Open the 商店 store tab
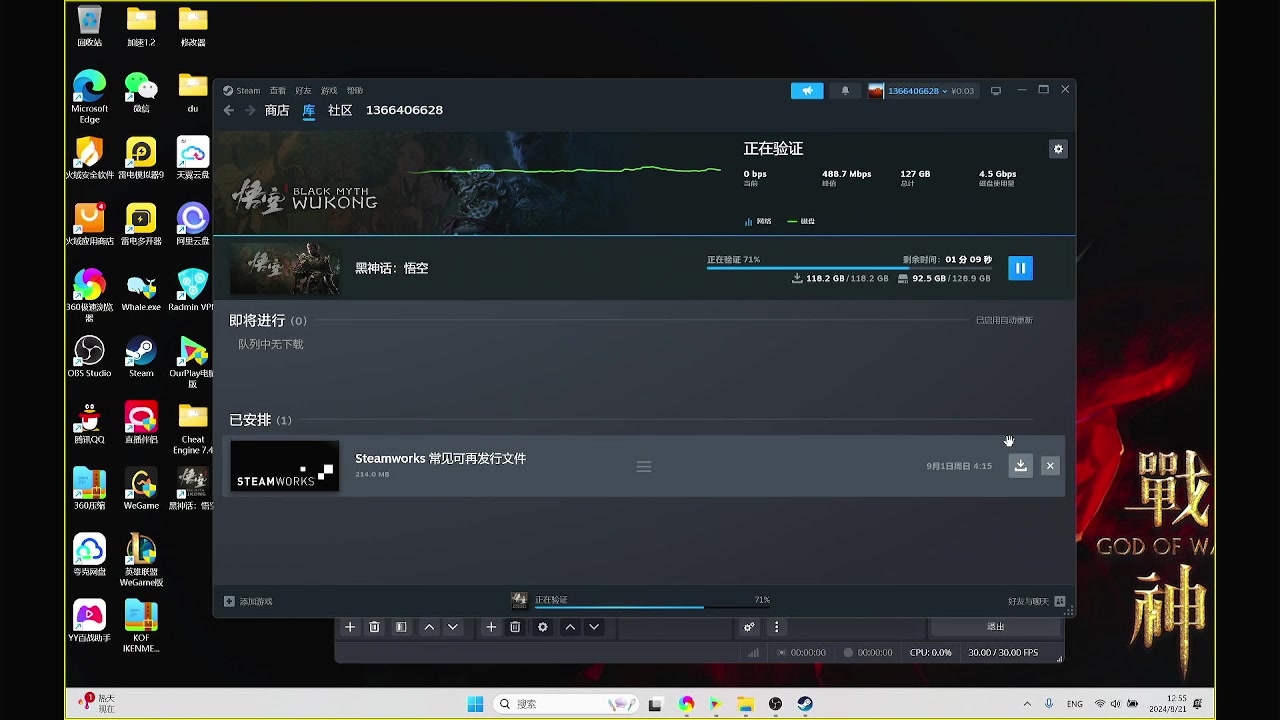 click(x=277, y=110)
